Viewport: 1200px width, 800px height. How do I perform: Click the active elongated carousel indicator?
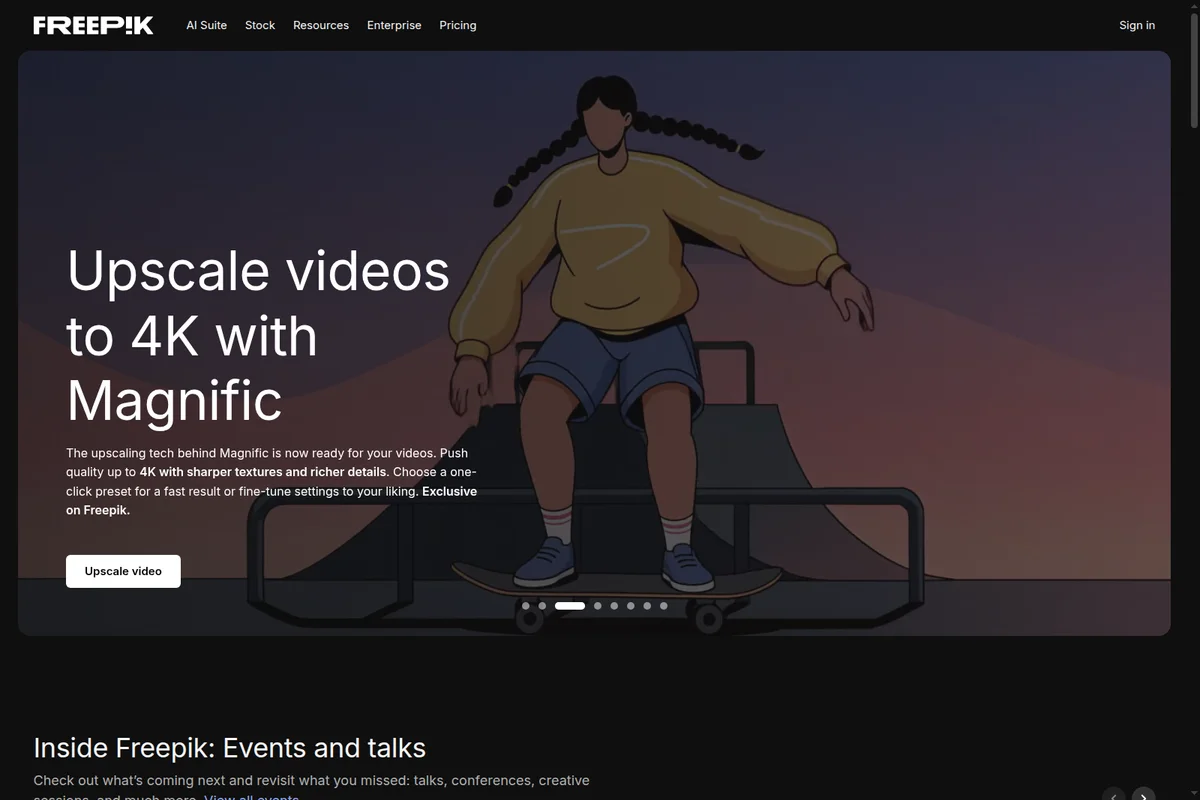pos(570,605)
